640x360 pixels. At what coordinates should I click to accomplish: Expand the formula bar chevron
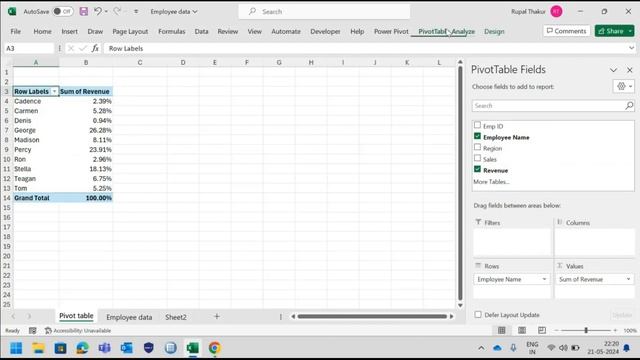click(x=631, y=48)
